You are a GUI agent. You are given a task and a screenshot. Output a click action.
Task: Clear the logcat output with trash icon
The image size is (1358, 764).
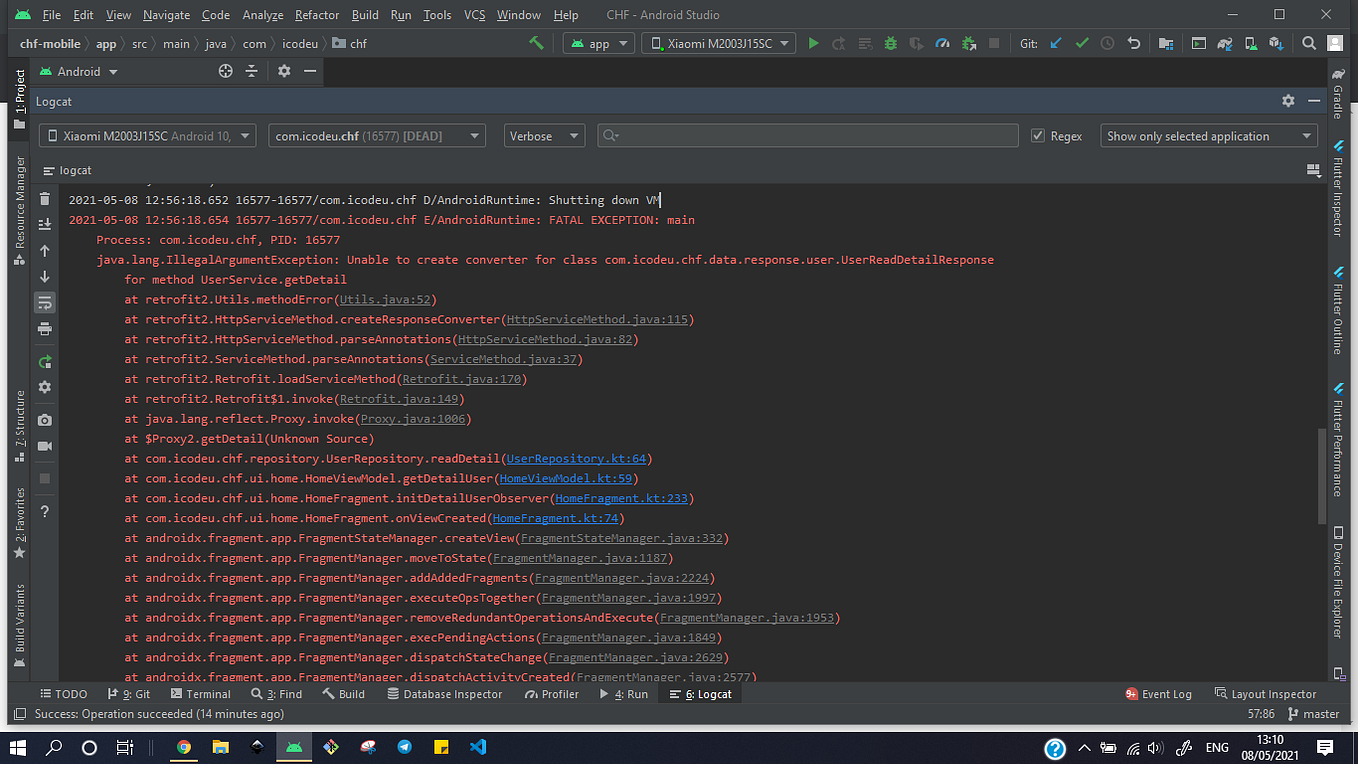(x=45, y=199)
